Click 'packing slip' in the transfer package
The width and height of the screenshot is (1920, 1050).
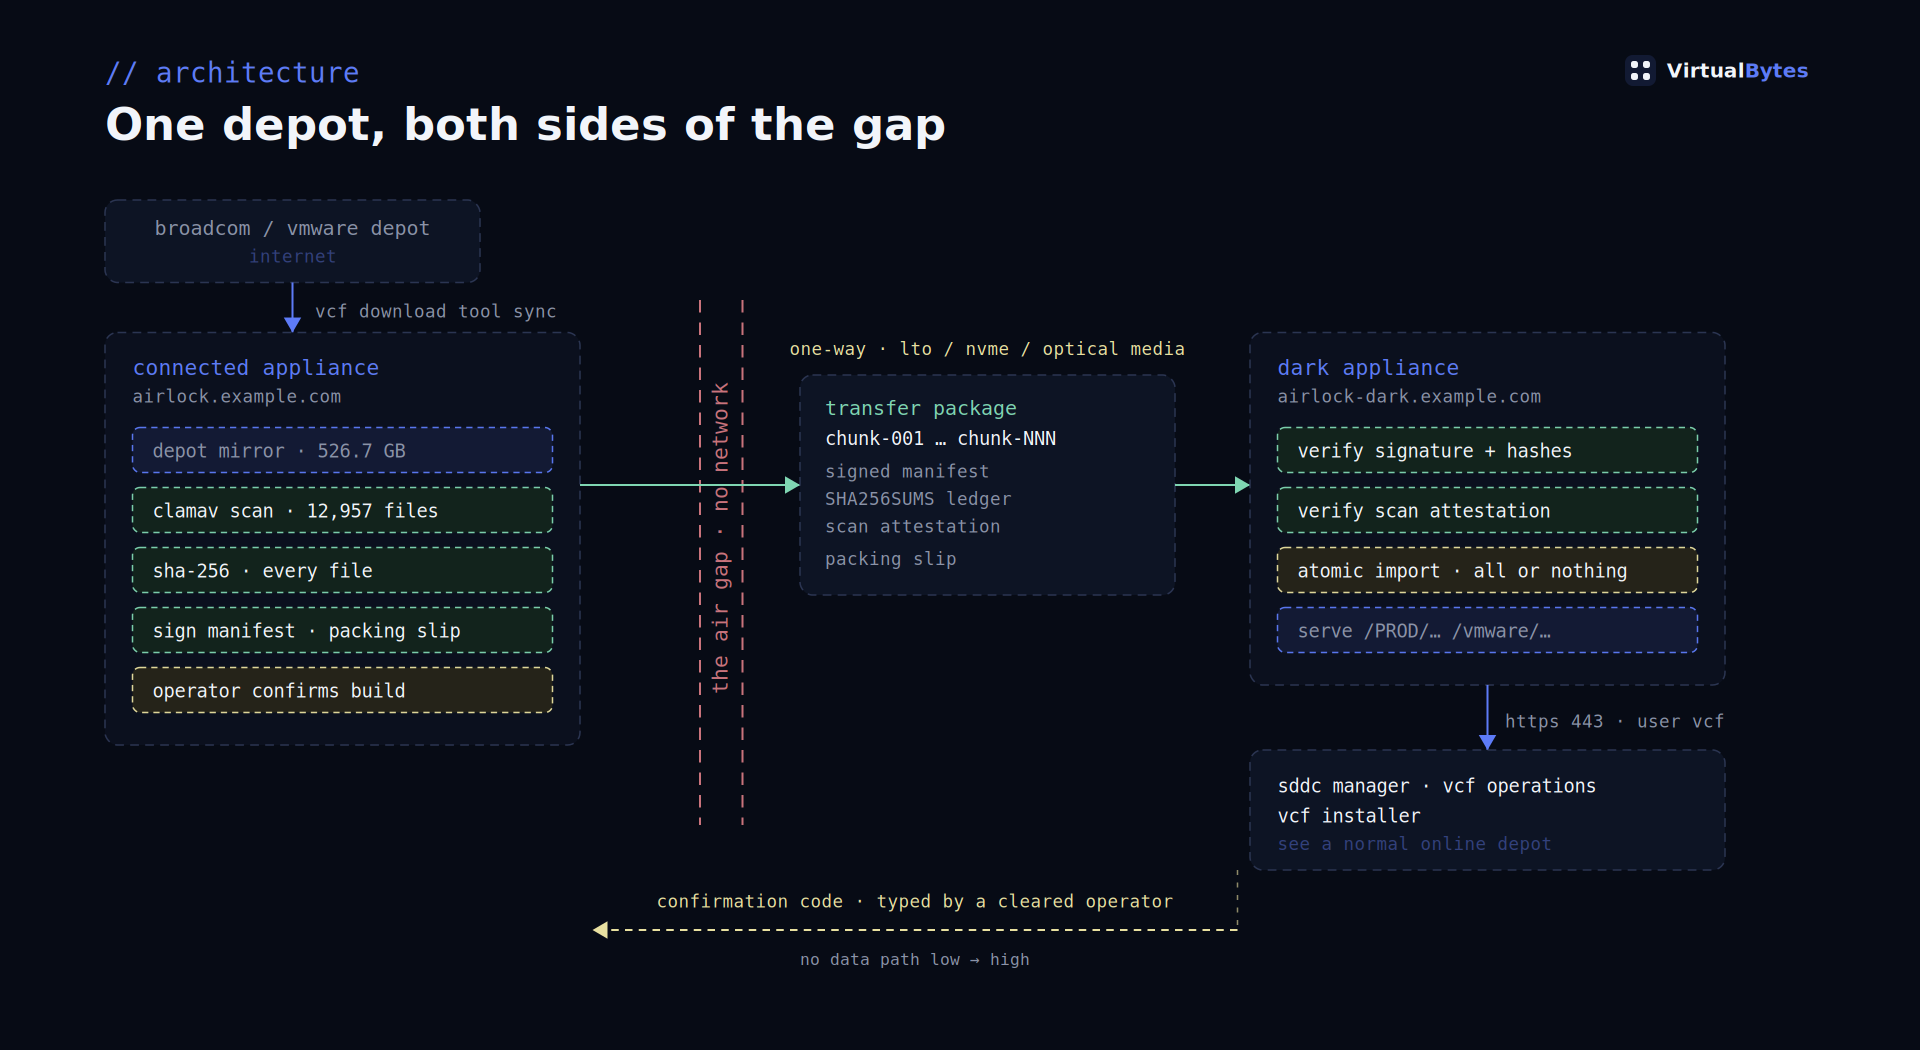point(890,559)
